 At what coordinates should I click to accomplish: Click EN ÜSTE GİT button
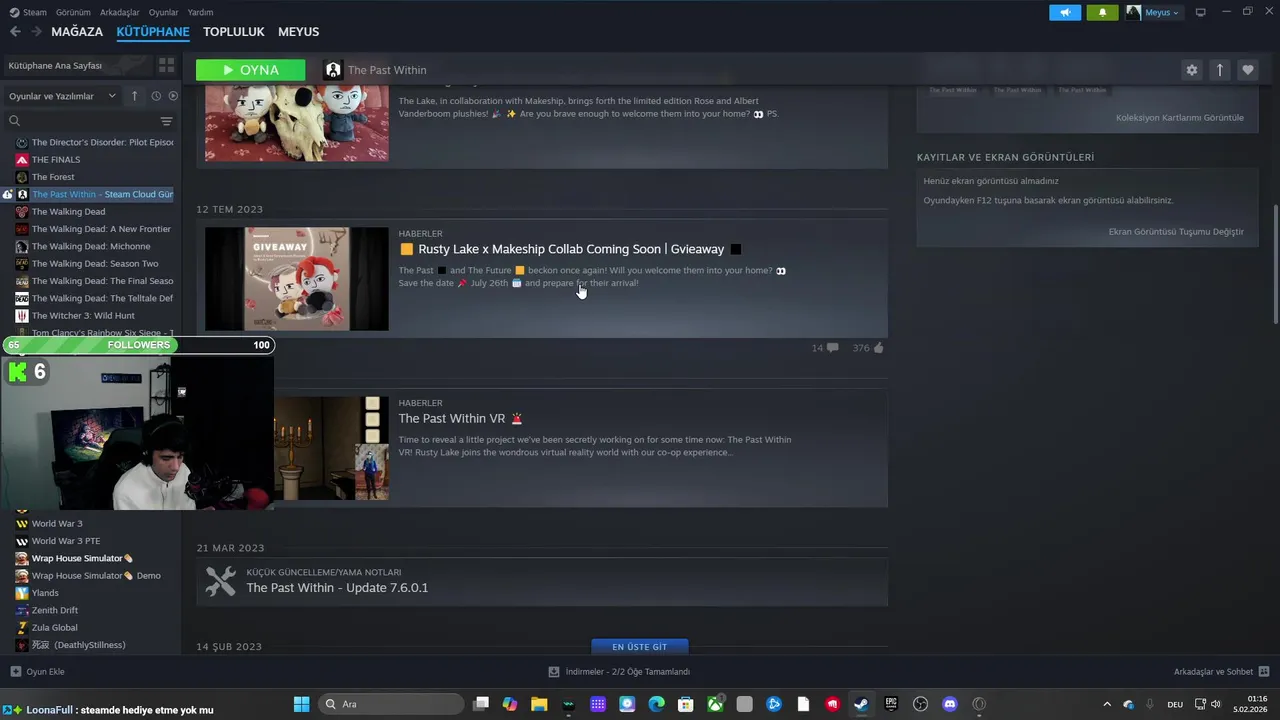639,647
